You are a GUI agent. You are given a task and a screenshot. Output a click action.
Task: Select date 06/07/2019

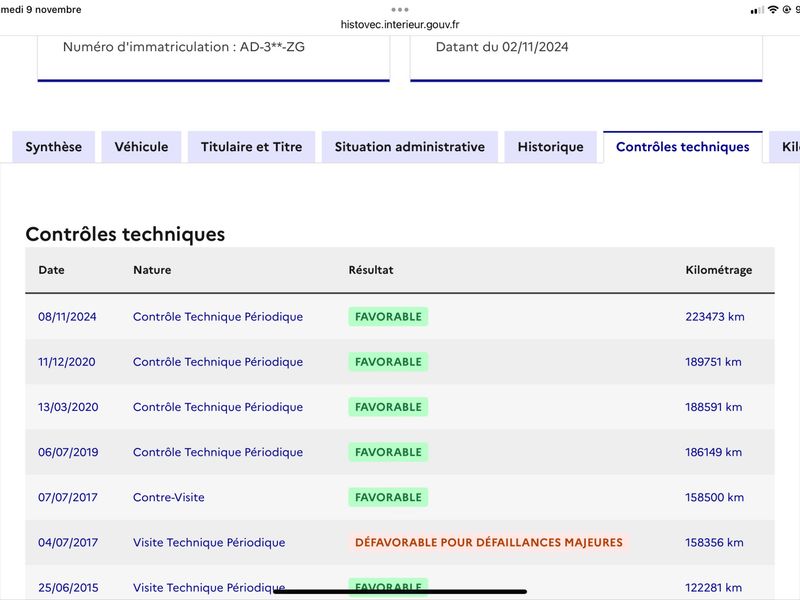coord(68,452)
